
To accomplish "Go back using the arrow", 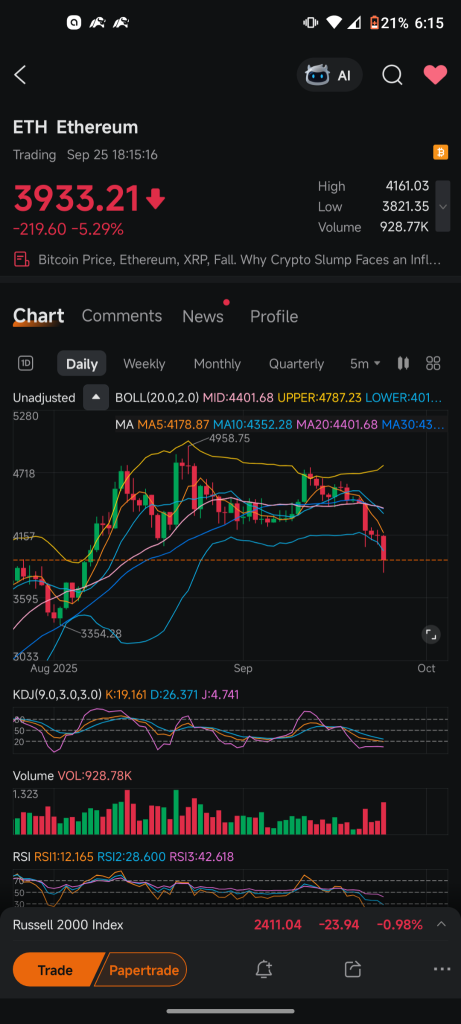I will point(20,75).
